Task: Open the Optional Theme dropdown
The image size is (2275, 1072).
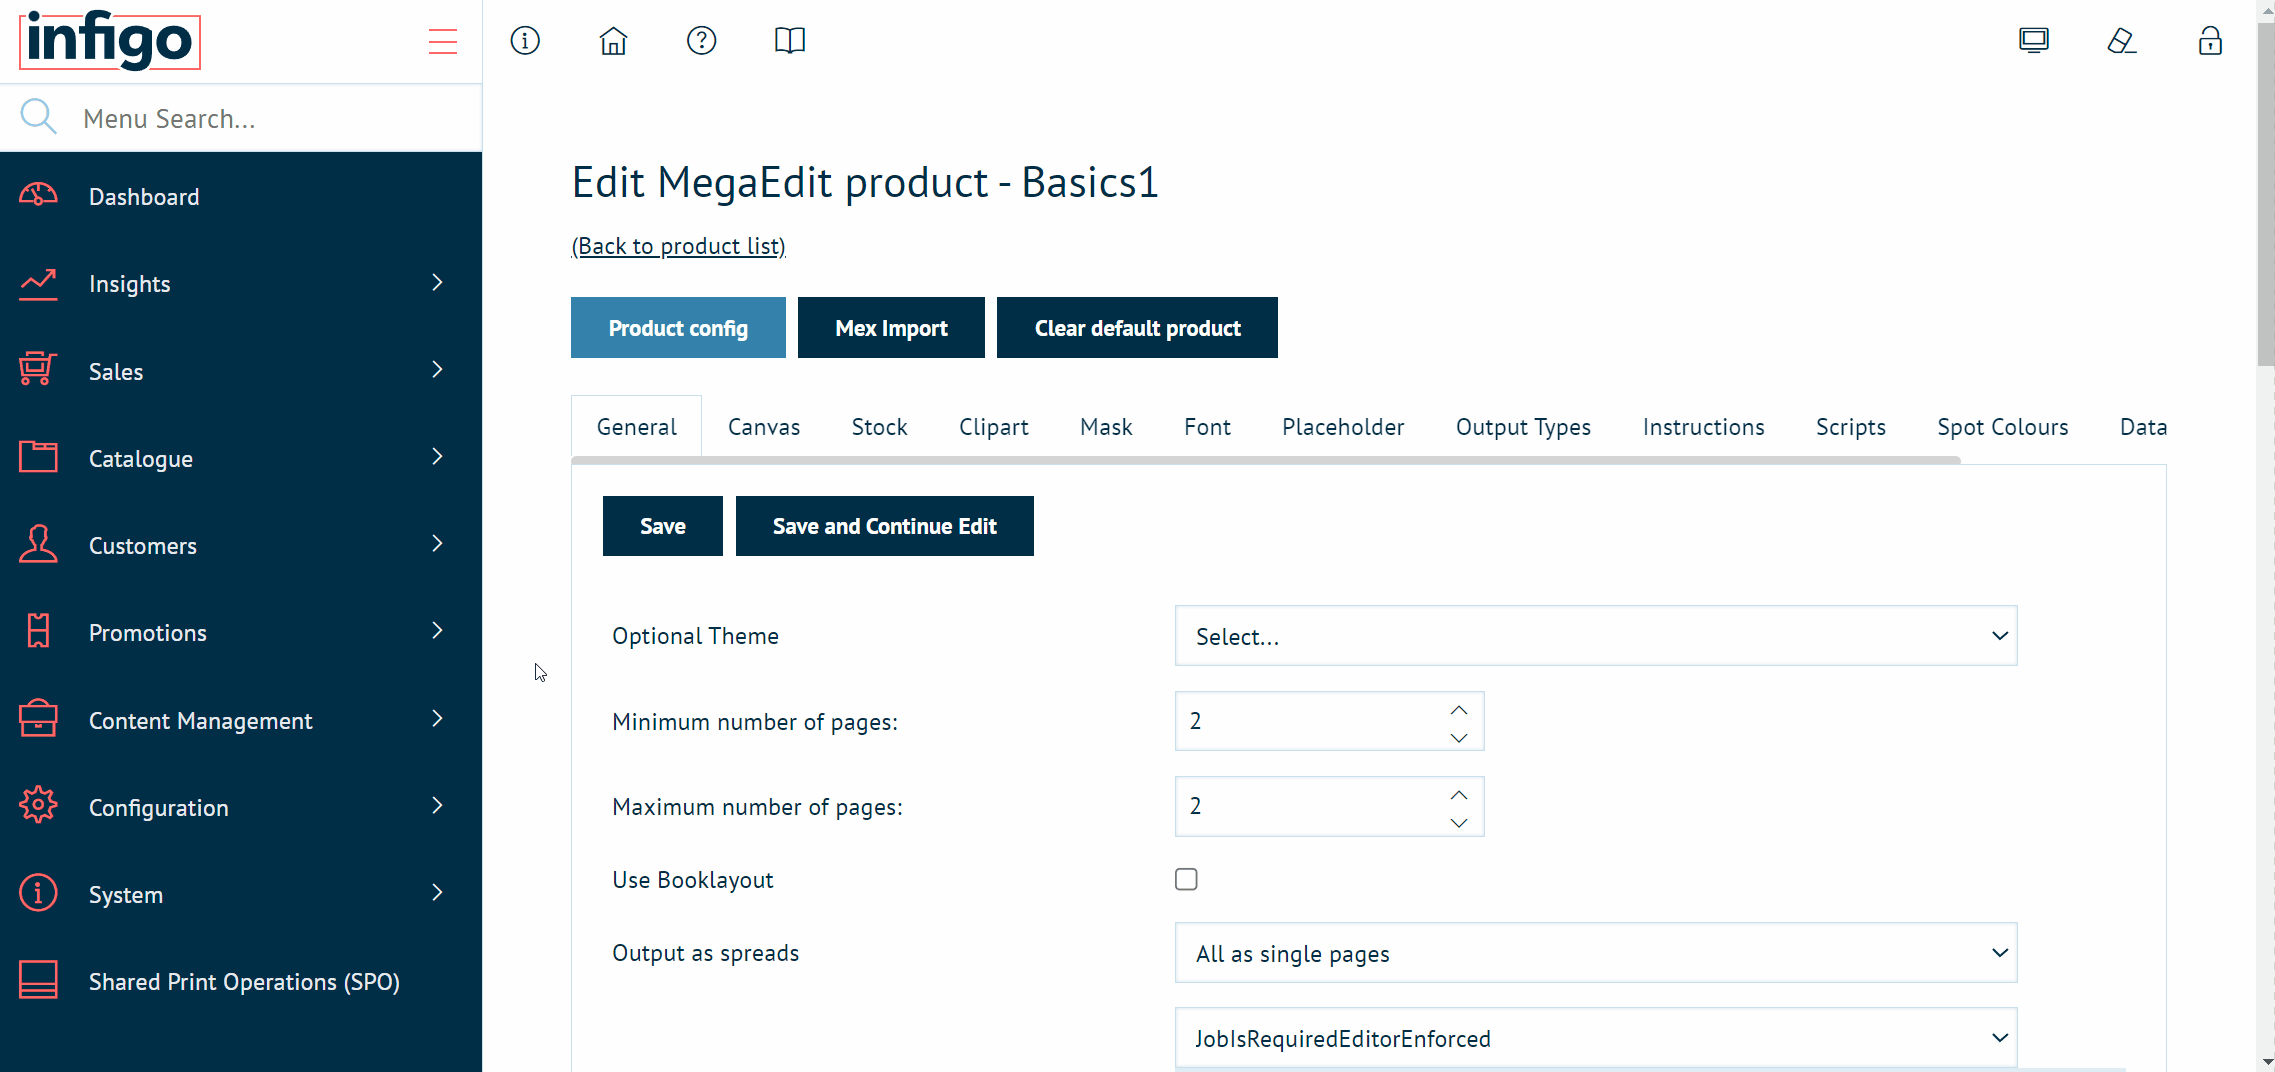Action: tap(1596, 636)
